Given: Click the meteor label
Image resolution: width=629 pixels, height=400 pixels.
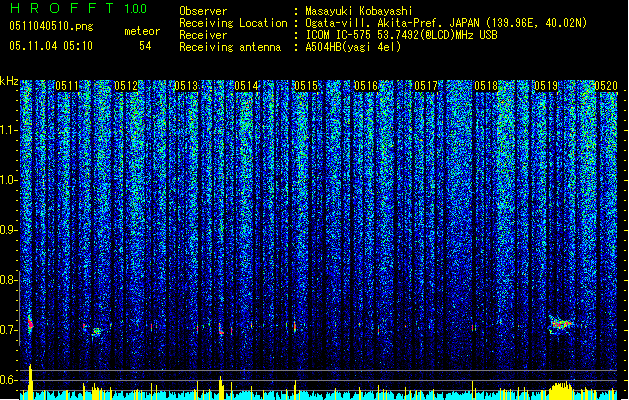Looking at the screenshot, I should pyautogui.click(x=142, y=31).
